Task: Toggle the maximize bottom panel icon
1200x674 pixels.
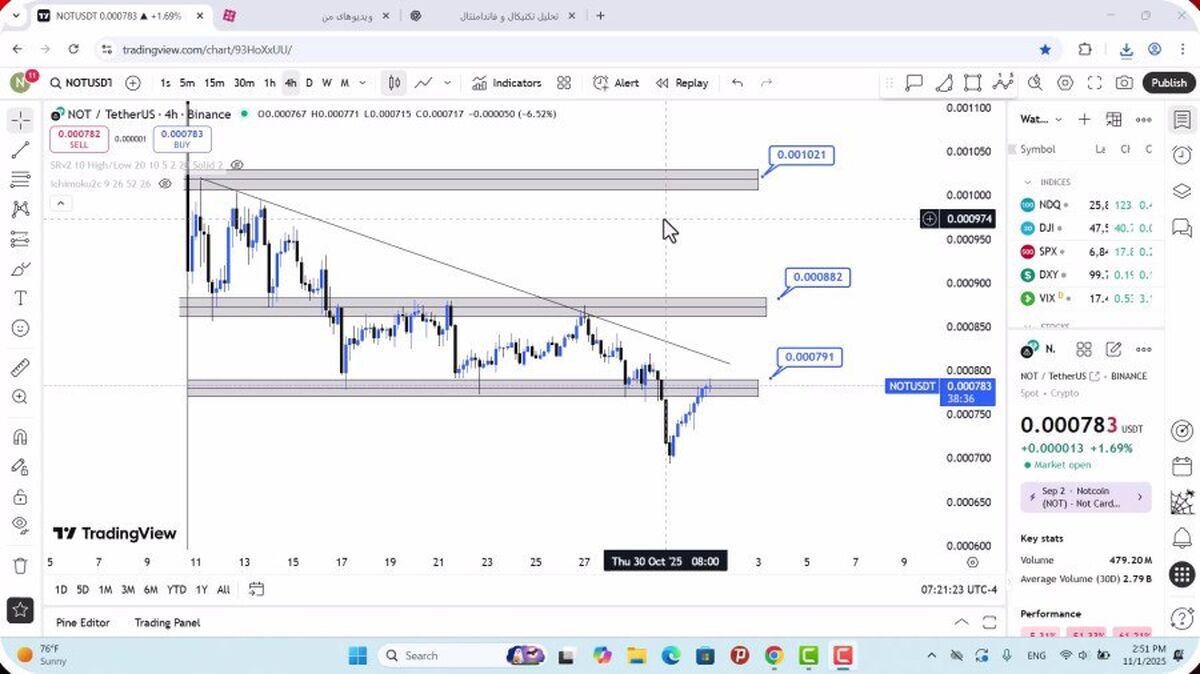Action: coord(990,622)
